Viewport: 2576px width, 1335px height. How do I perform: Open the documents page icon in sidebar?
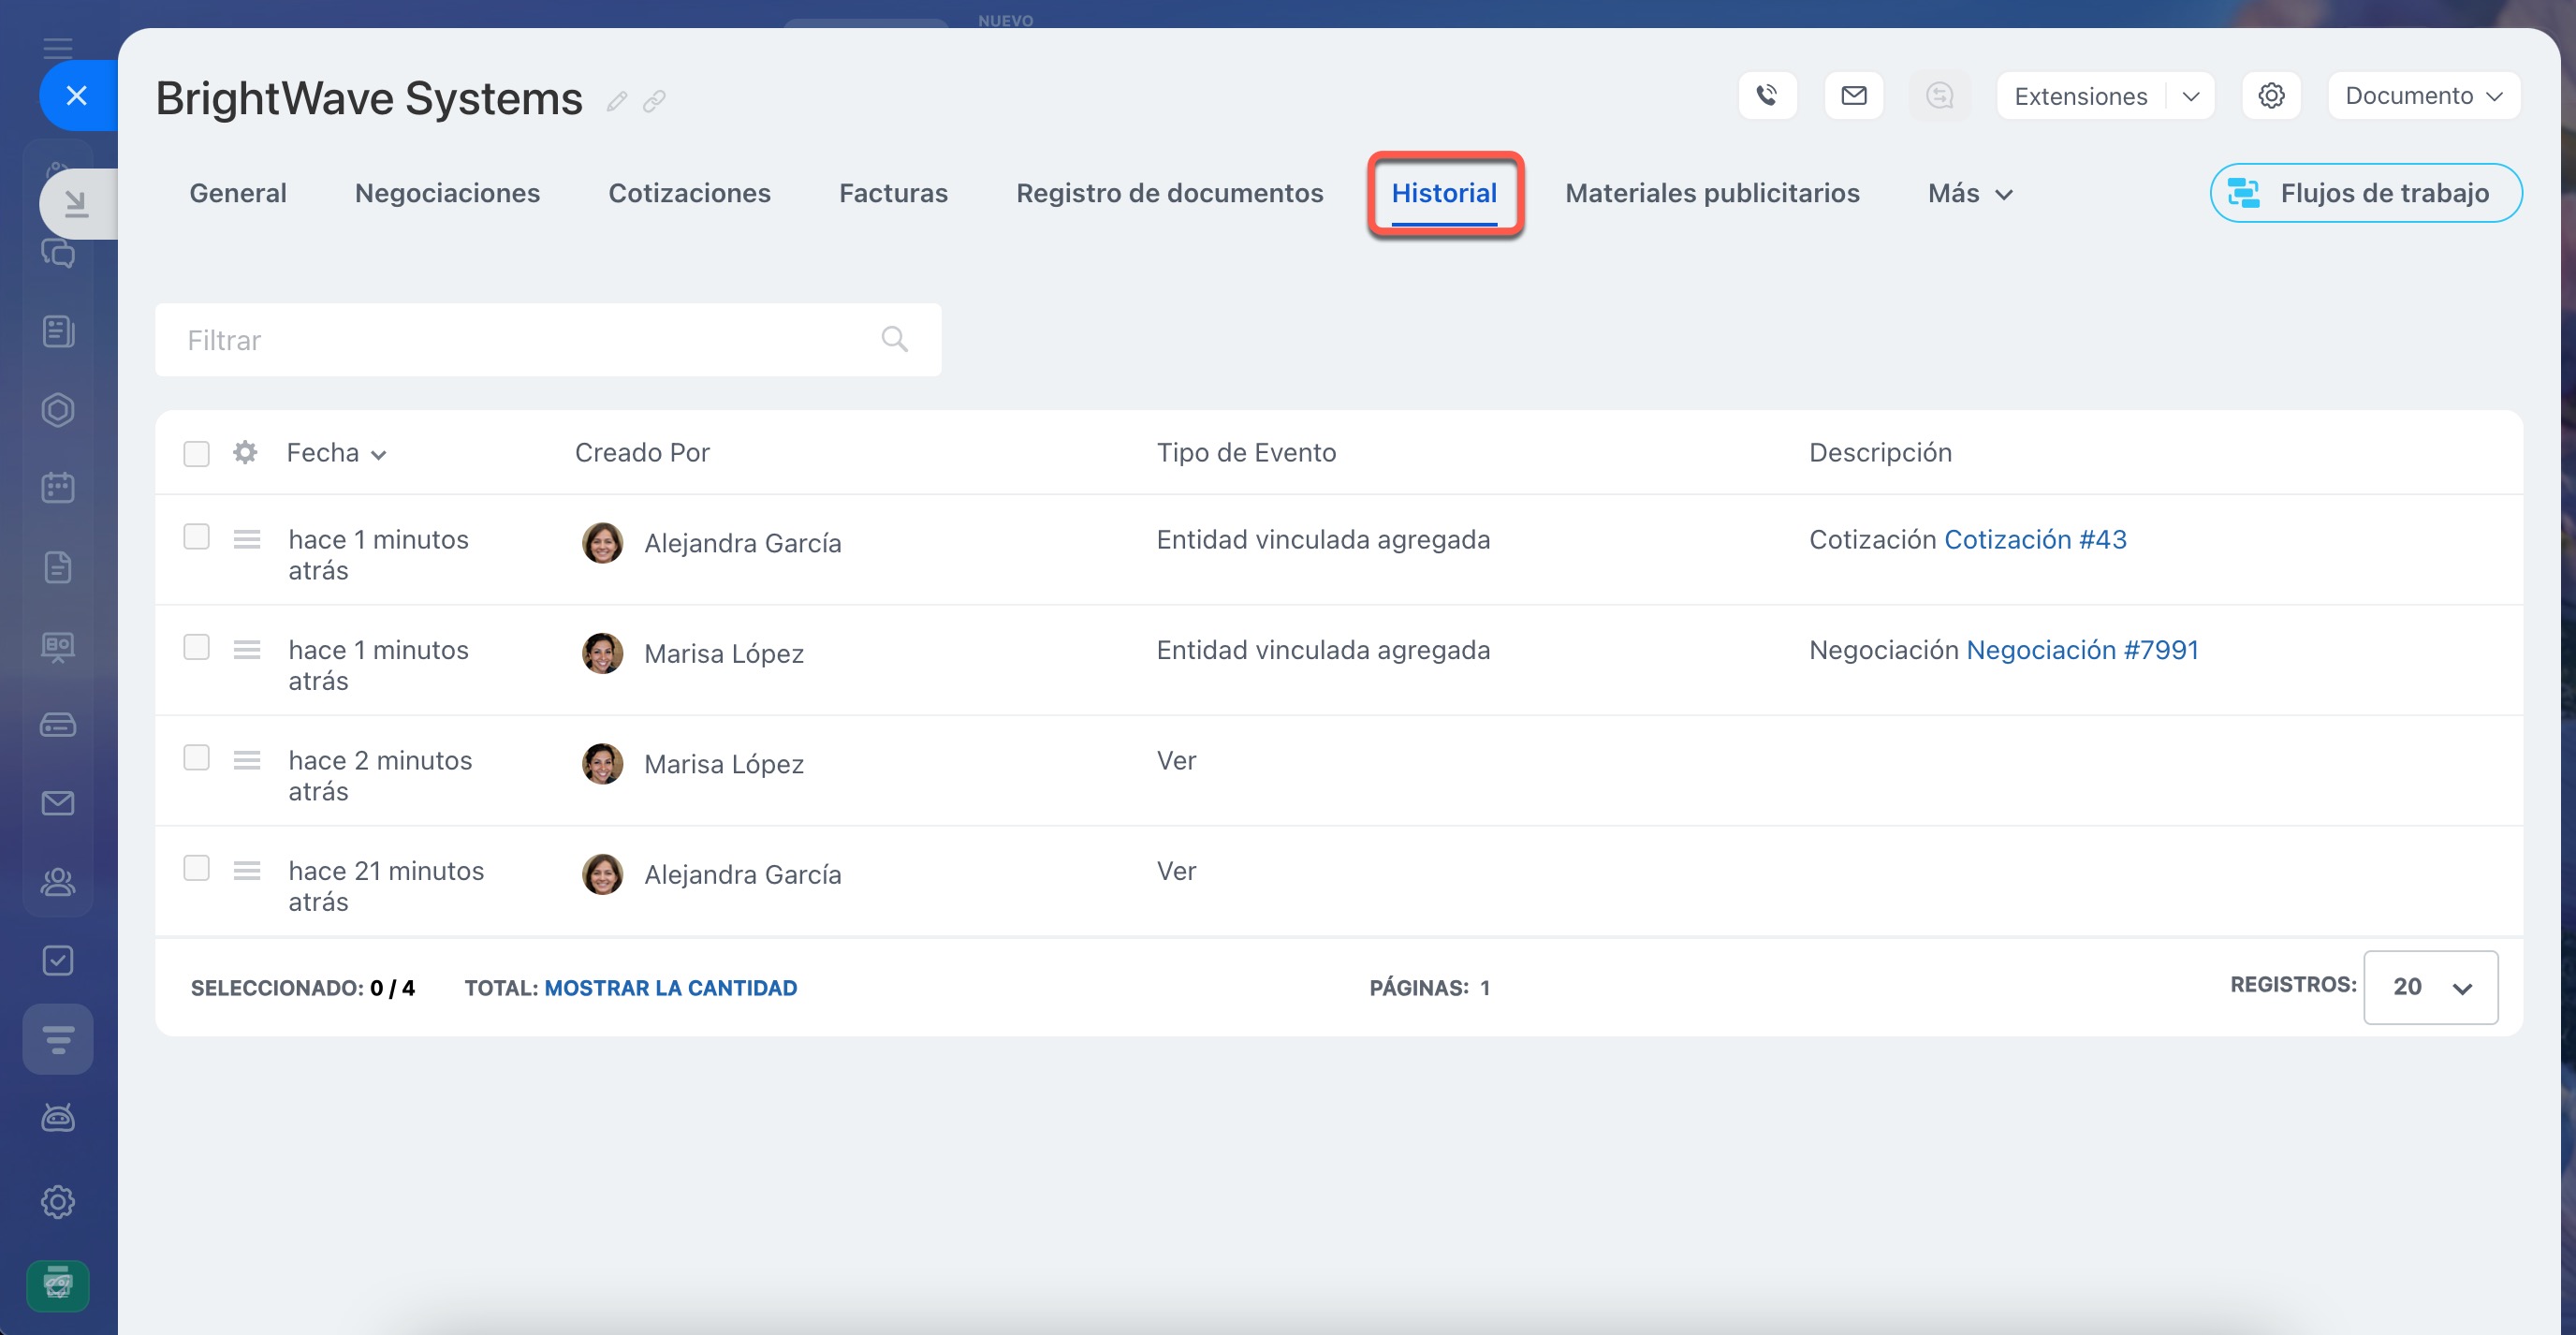point(58,567)
